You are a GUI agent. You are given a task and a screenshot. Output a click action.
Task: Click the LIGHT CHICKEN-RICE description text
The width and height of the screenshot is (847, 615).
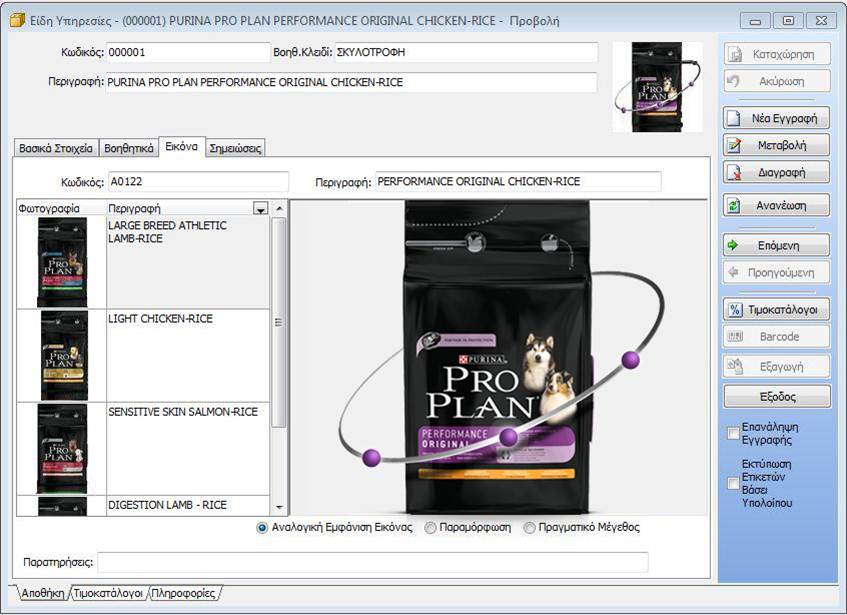click(160, 319)
